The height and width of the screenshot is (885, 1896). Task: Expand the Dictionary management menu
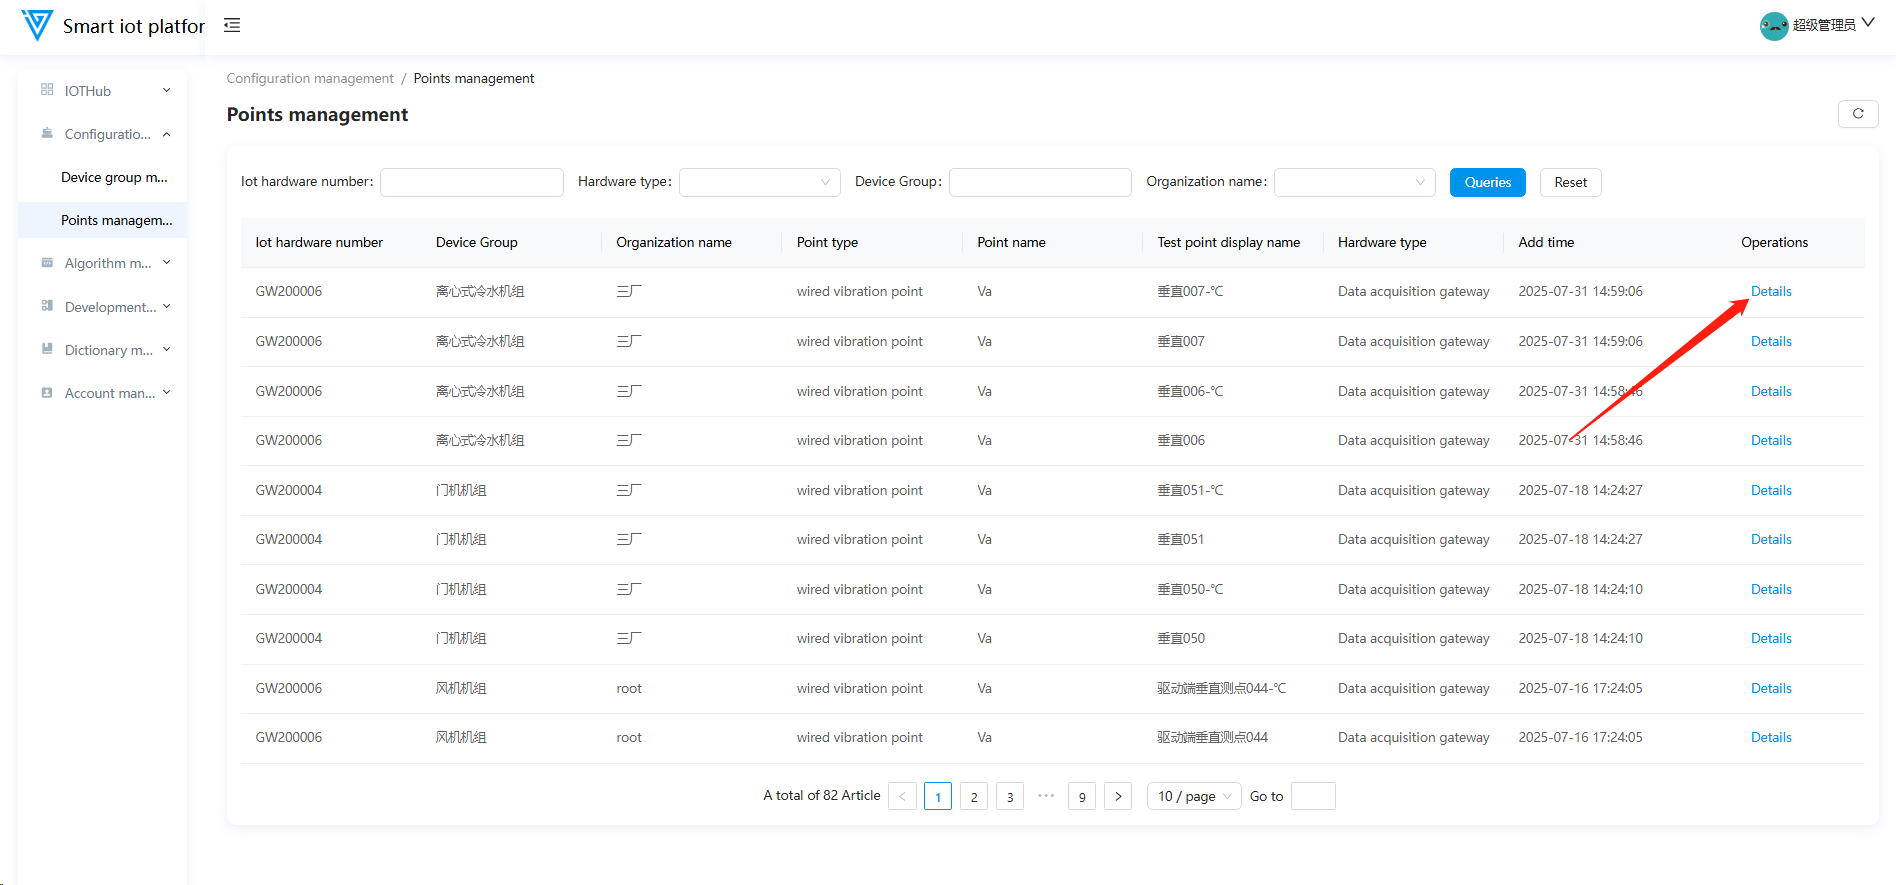coord(104,350)
